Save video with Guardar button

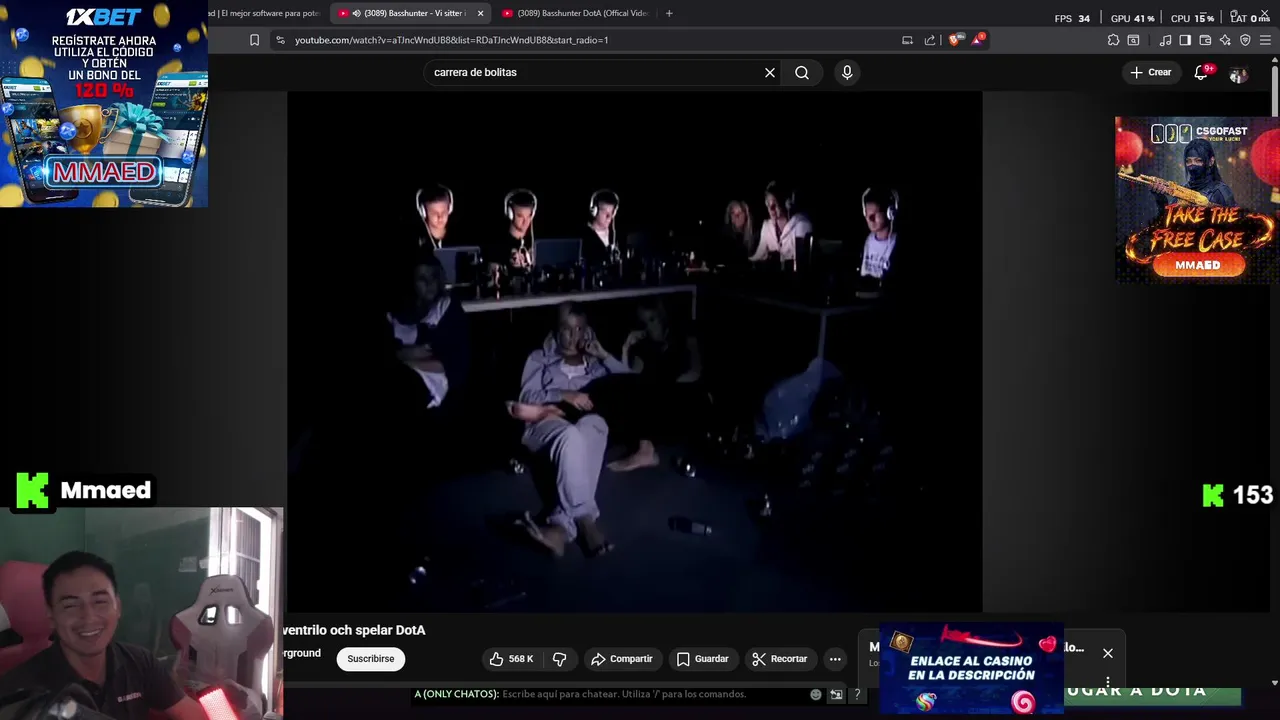click(702, 659)
